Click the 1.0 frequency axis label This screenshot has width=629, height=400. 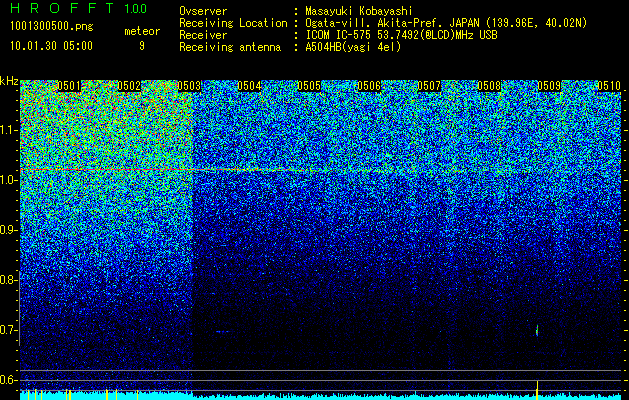click(9, 180)
